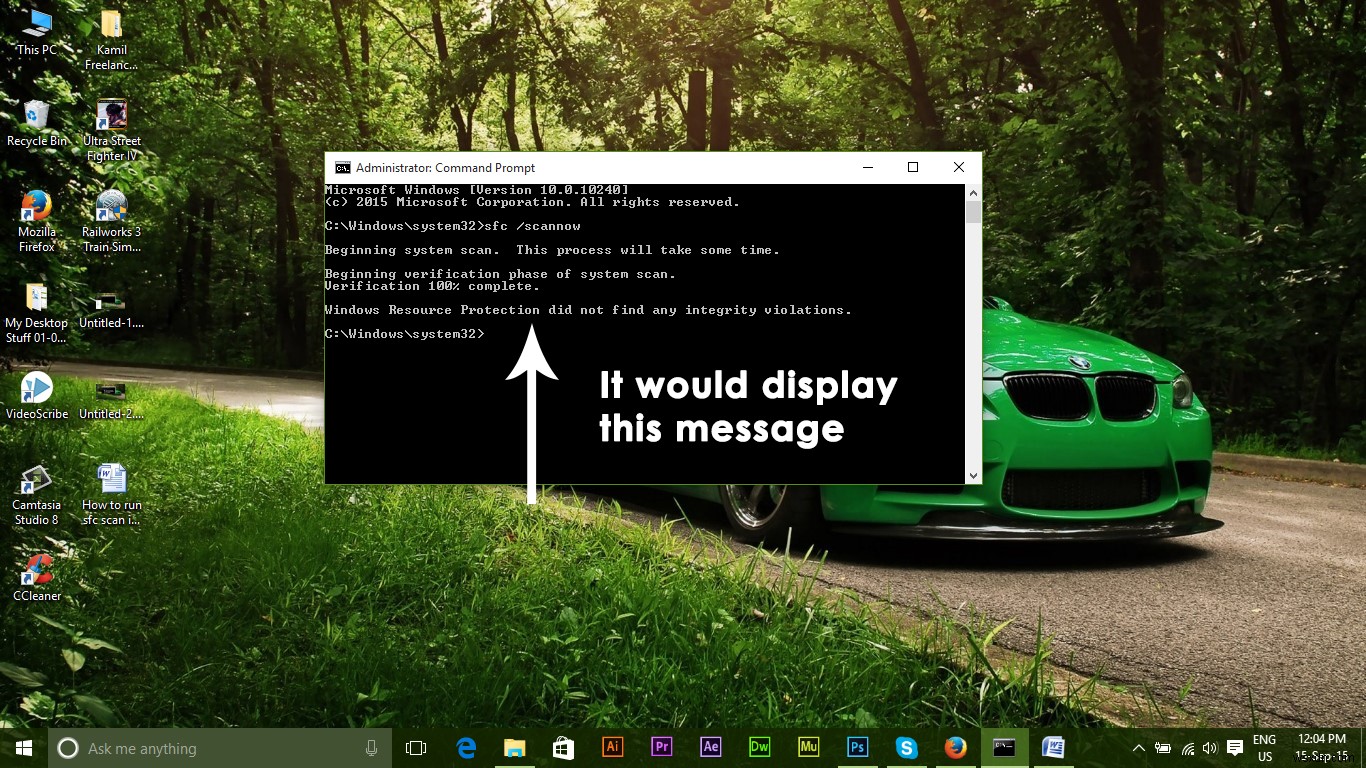Launch Ultra Street Fighter IV shortcut

click(111, 131)
